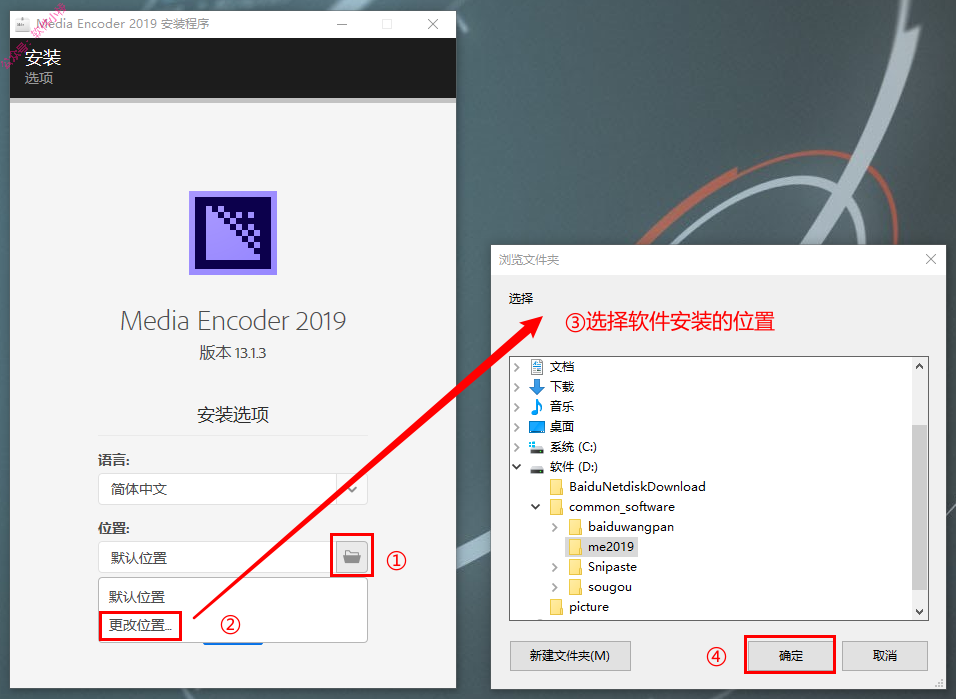Expand the sougou folder node
The image size is (956, 699).
554,587
